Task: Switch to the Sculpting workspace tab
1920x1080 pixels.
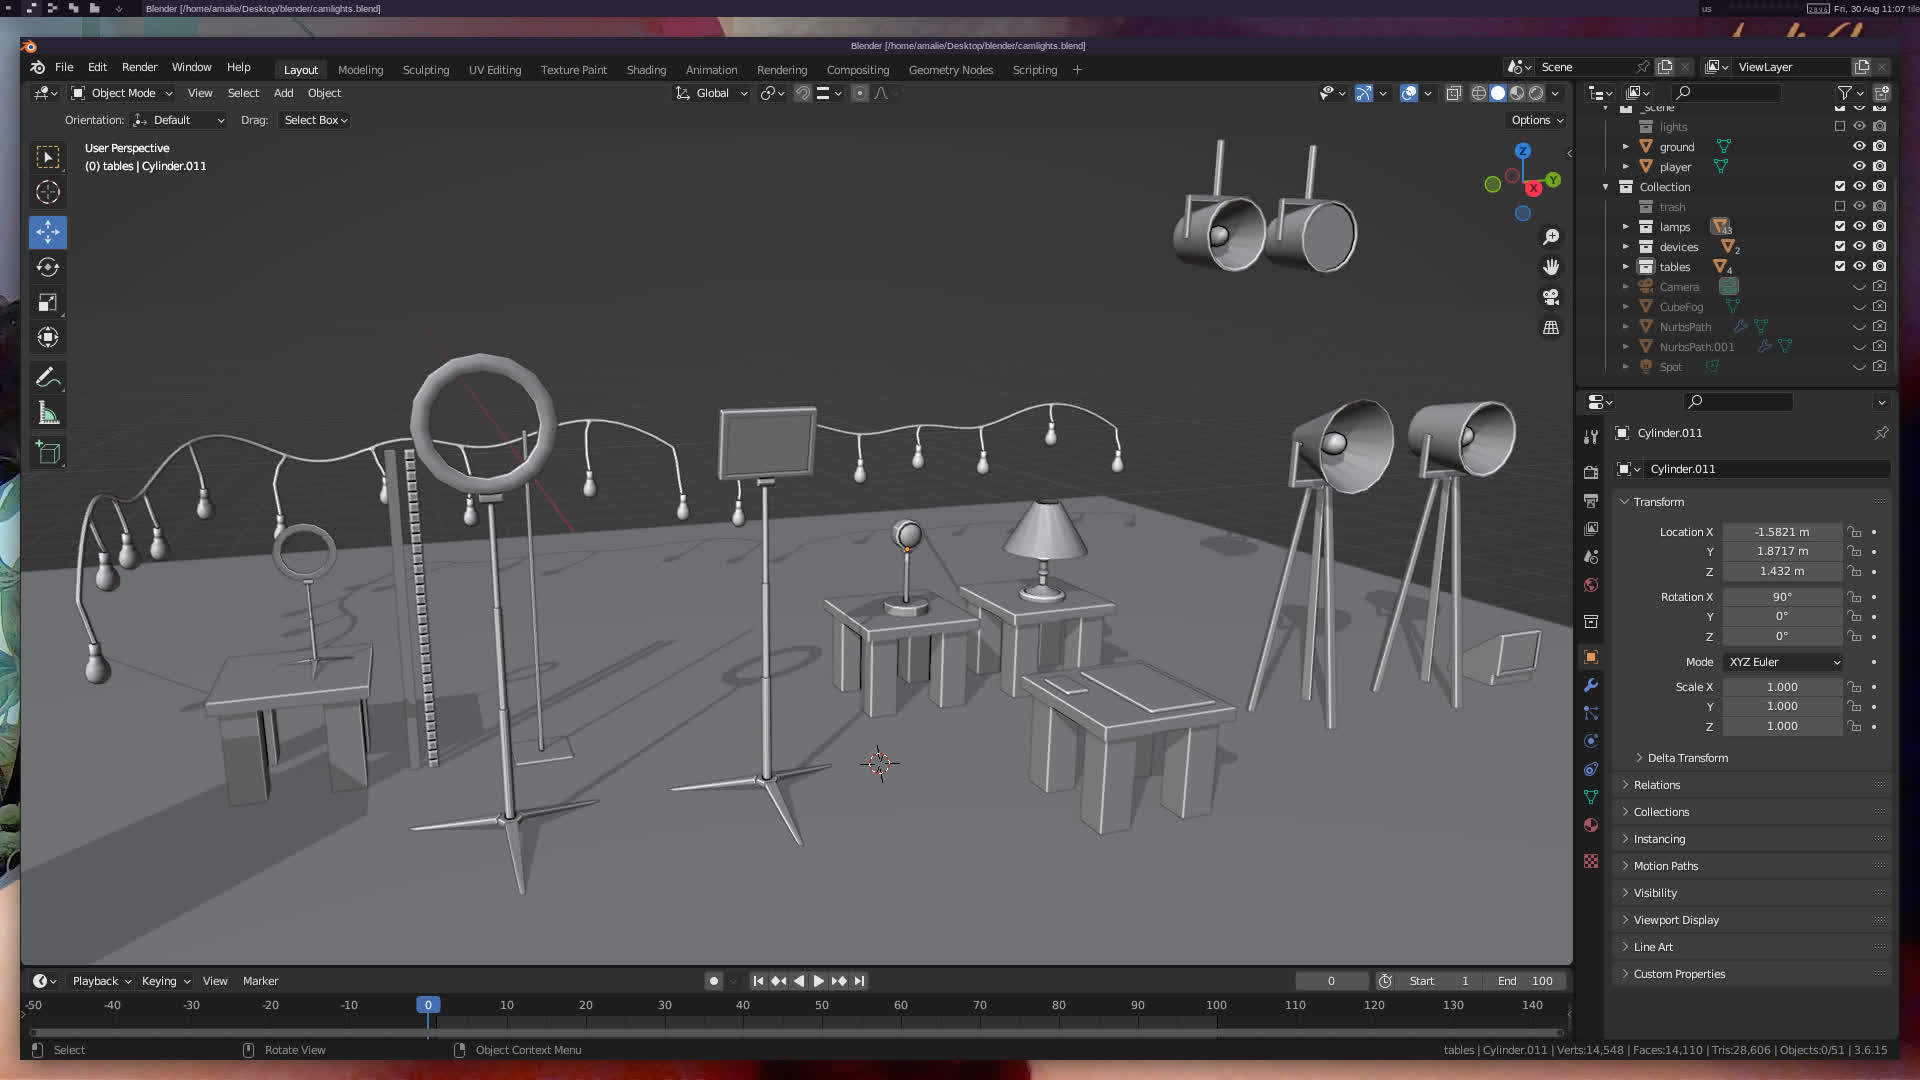Action: (425, 70)
